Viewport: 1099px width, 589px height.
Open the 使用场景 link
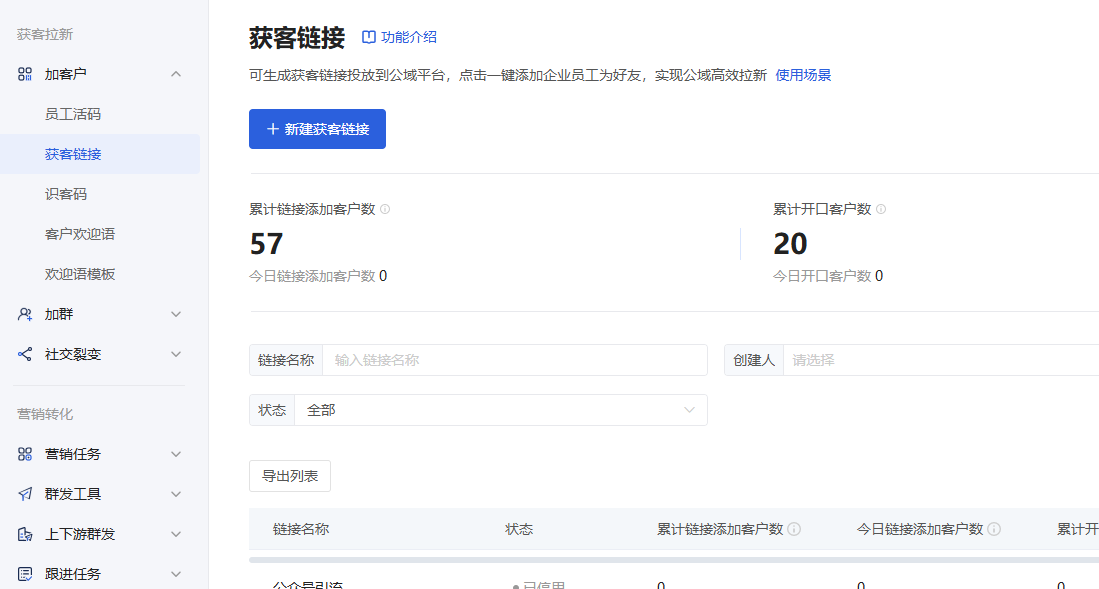[803, 75]
